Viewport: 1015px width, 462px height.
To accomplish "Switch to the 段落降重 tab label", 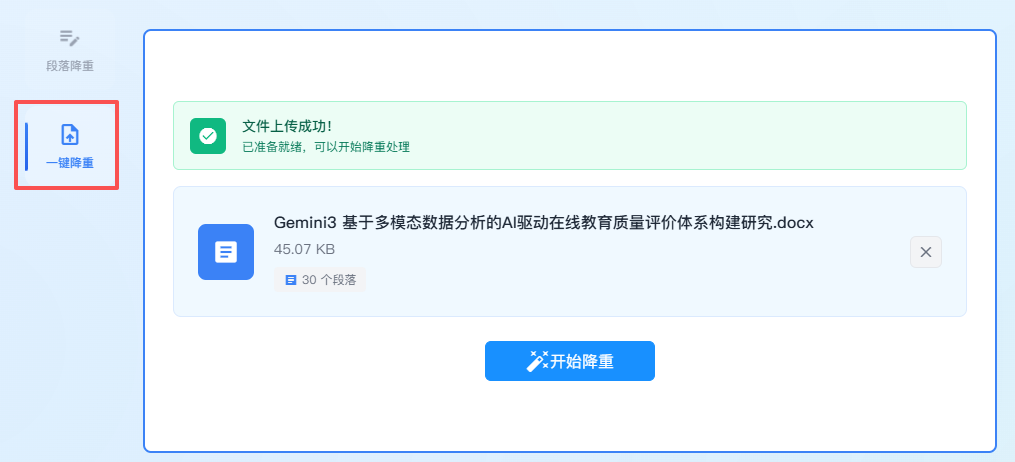I will 70,66.
